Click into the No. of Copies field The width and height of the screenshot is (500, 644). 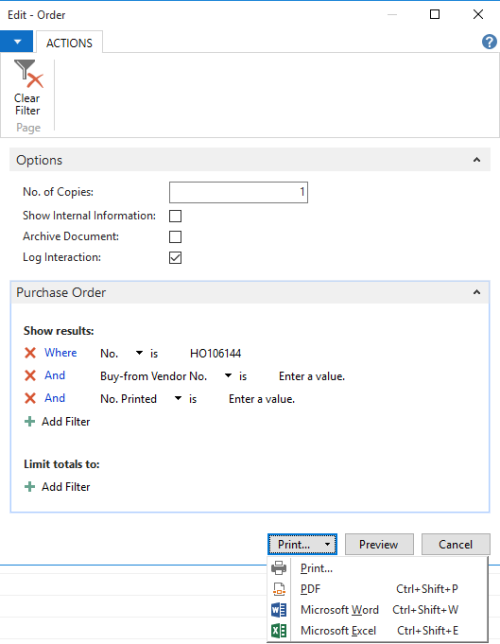pyautogui.click(x=238, y=192)
